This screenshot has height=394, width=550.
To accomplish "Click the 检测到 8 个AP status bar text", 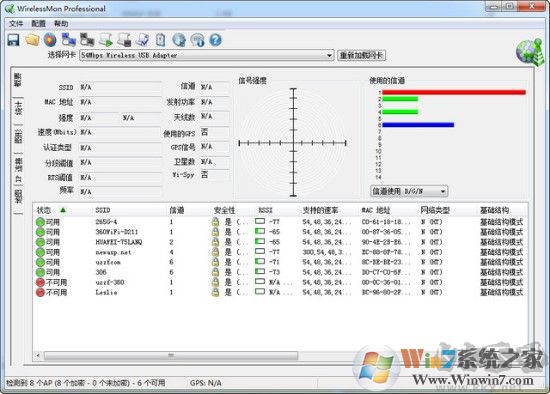I will pyautogui.click(x=86, y=383).
